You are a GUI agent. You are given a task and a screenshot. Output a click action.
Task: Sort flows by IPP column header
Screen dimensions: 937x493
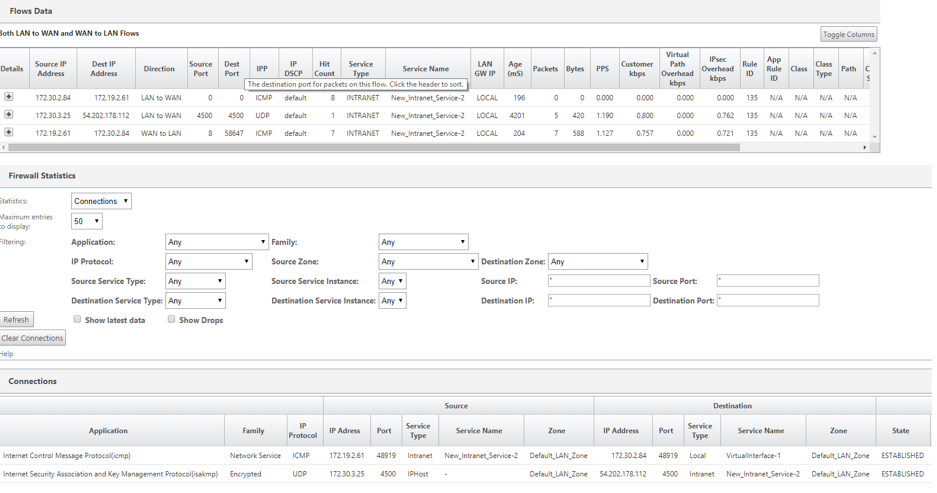[x=262, y=69]
